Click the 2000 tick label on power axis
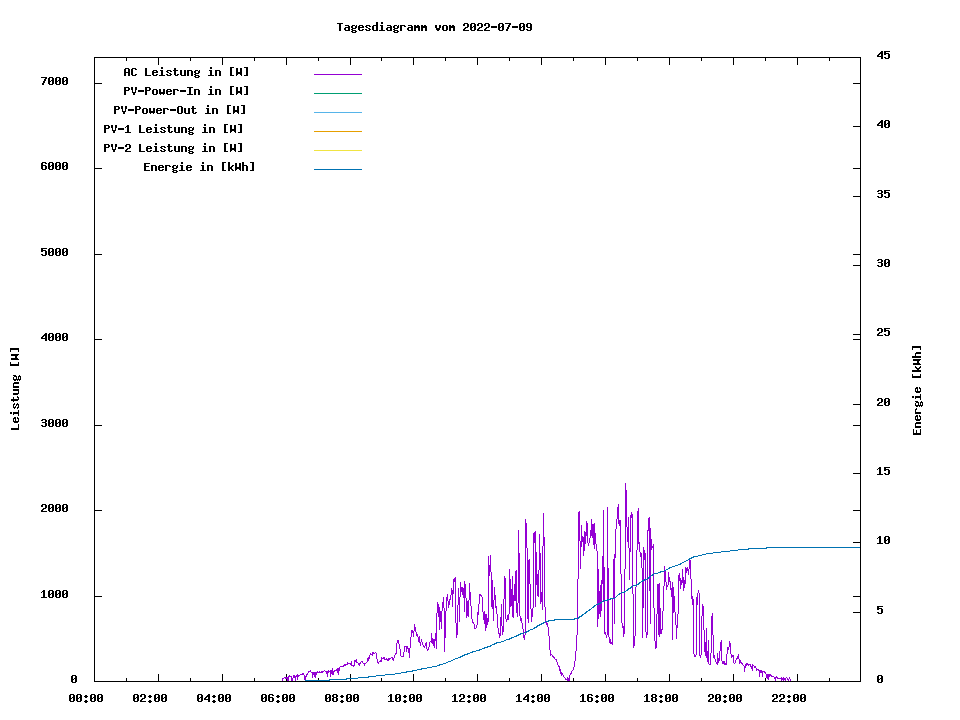Viewport: 960px width, 720px height. (x=54, y=509)
